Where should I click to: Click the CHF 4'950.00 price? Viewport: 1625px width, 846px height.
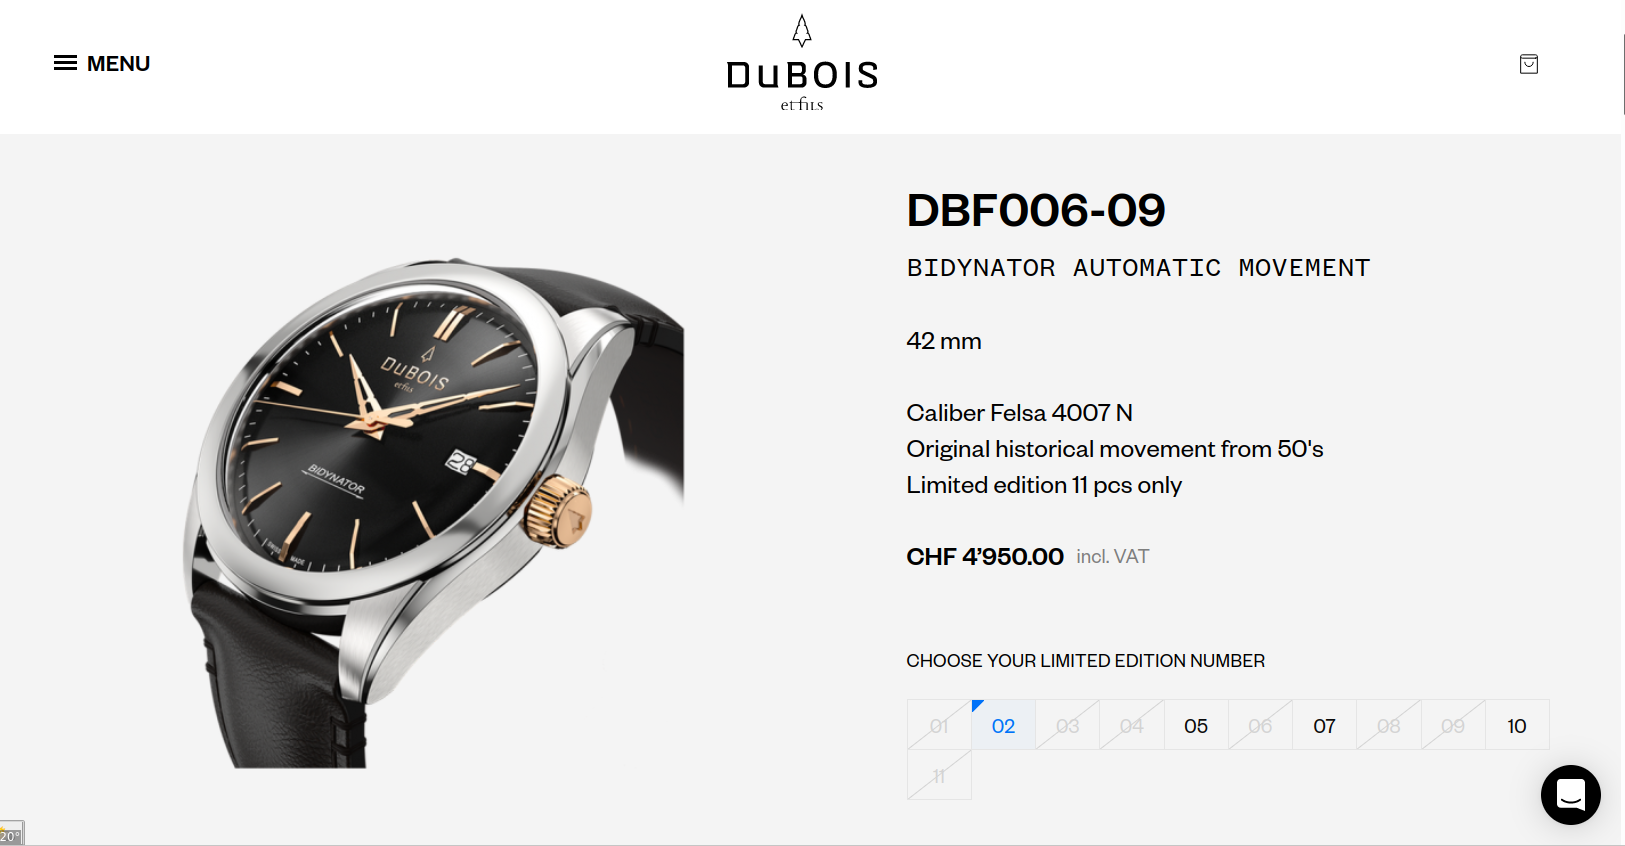point(985,557)
